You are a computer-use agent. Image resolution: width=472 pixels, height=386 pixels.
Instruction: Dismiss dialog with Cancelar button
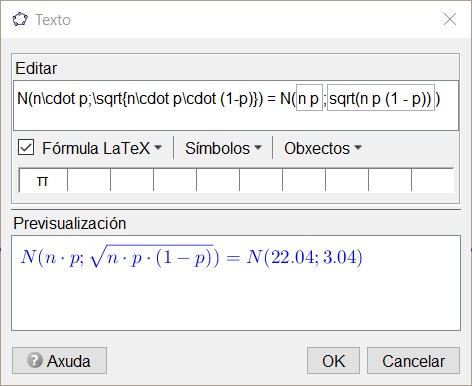tap(413, 361)
